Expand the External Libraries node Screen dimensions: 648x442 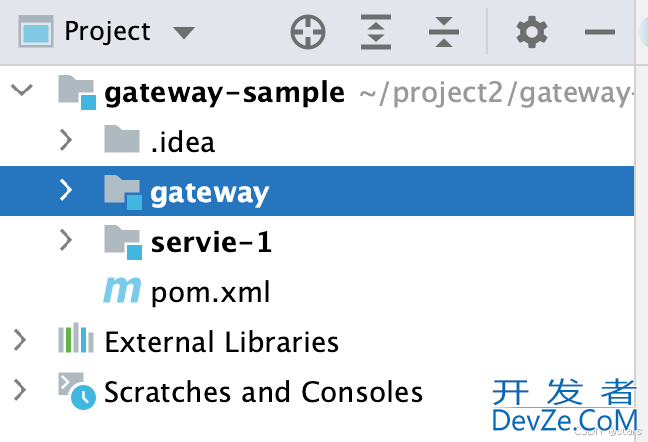pyautogui.click(x=20, y=340)
